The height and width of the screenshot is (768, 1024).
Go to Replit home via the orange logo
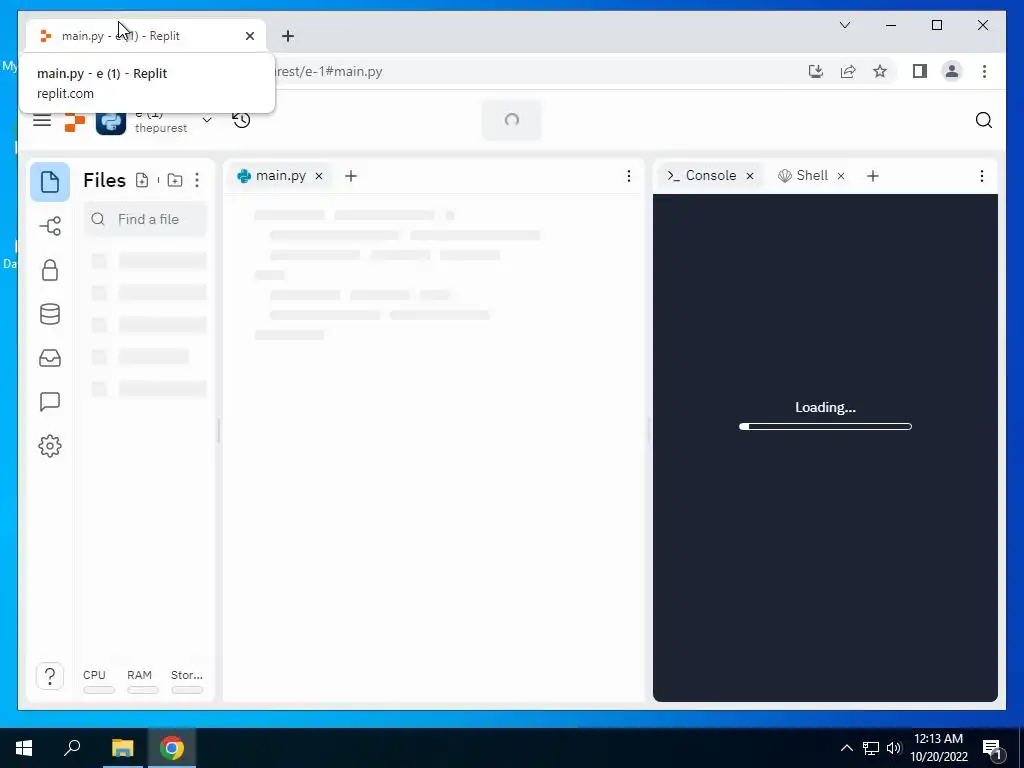(x=75, y=121)
